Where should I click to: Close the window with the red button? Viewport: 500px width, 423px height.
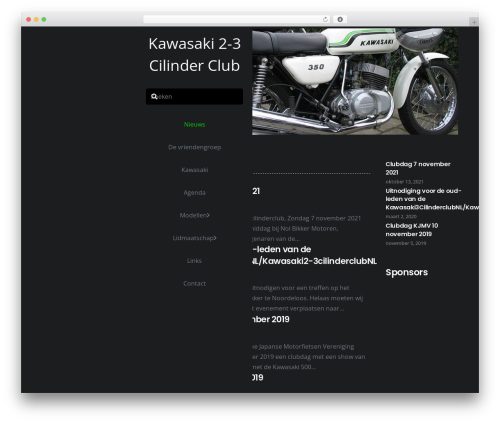pyautogui.click(x=29, y=20)
